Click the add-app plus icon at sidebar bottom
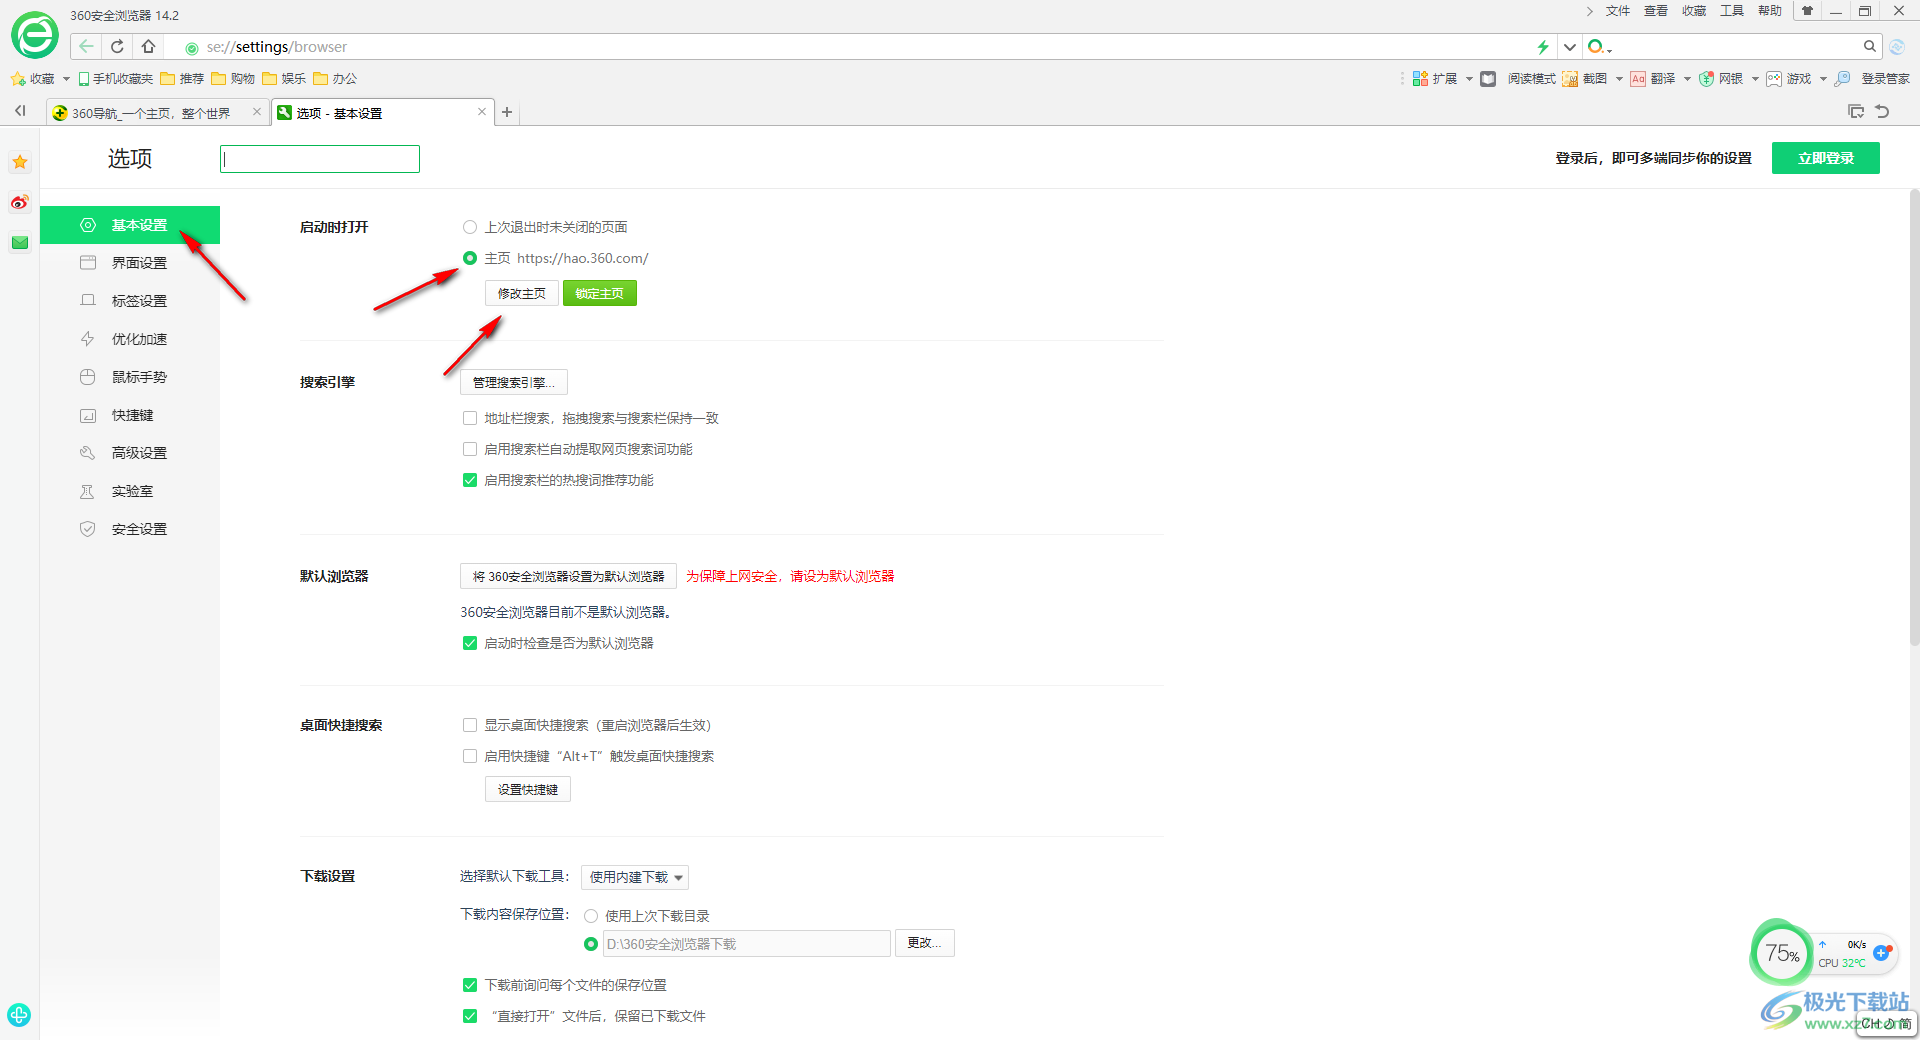Image resolution: width=1920 pixels, height=1040 pixels. tap(19, 1014)
